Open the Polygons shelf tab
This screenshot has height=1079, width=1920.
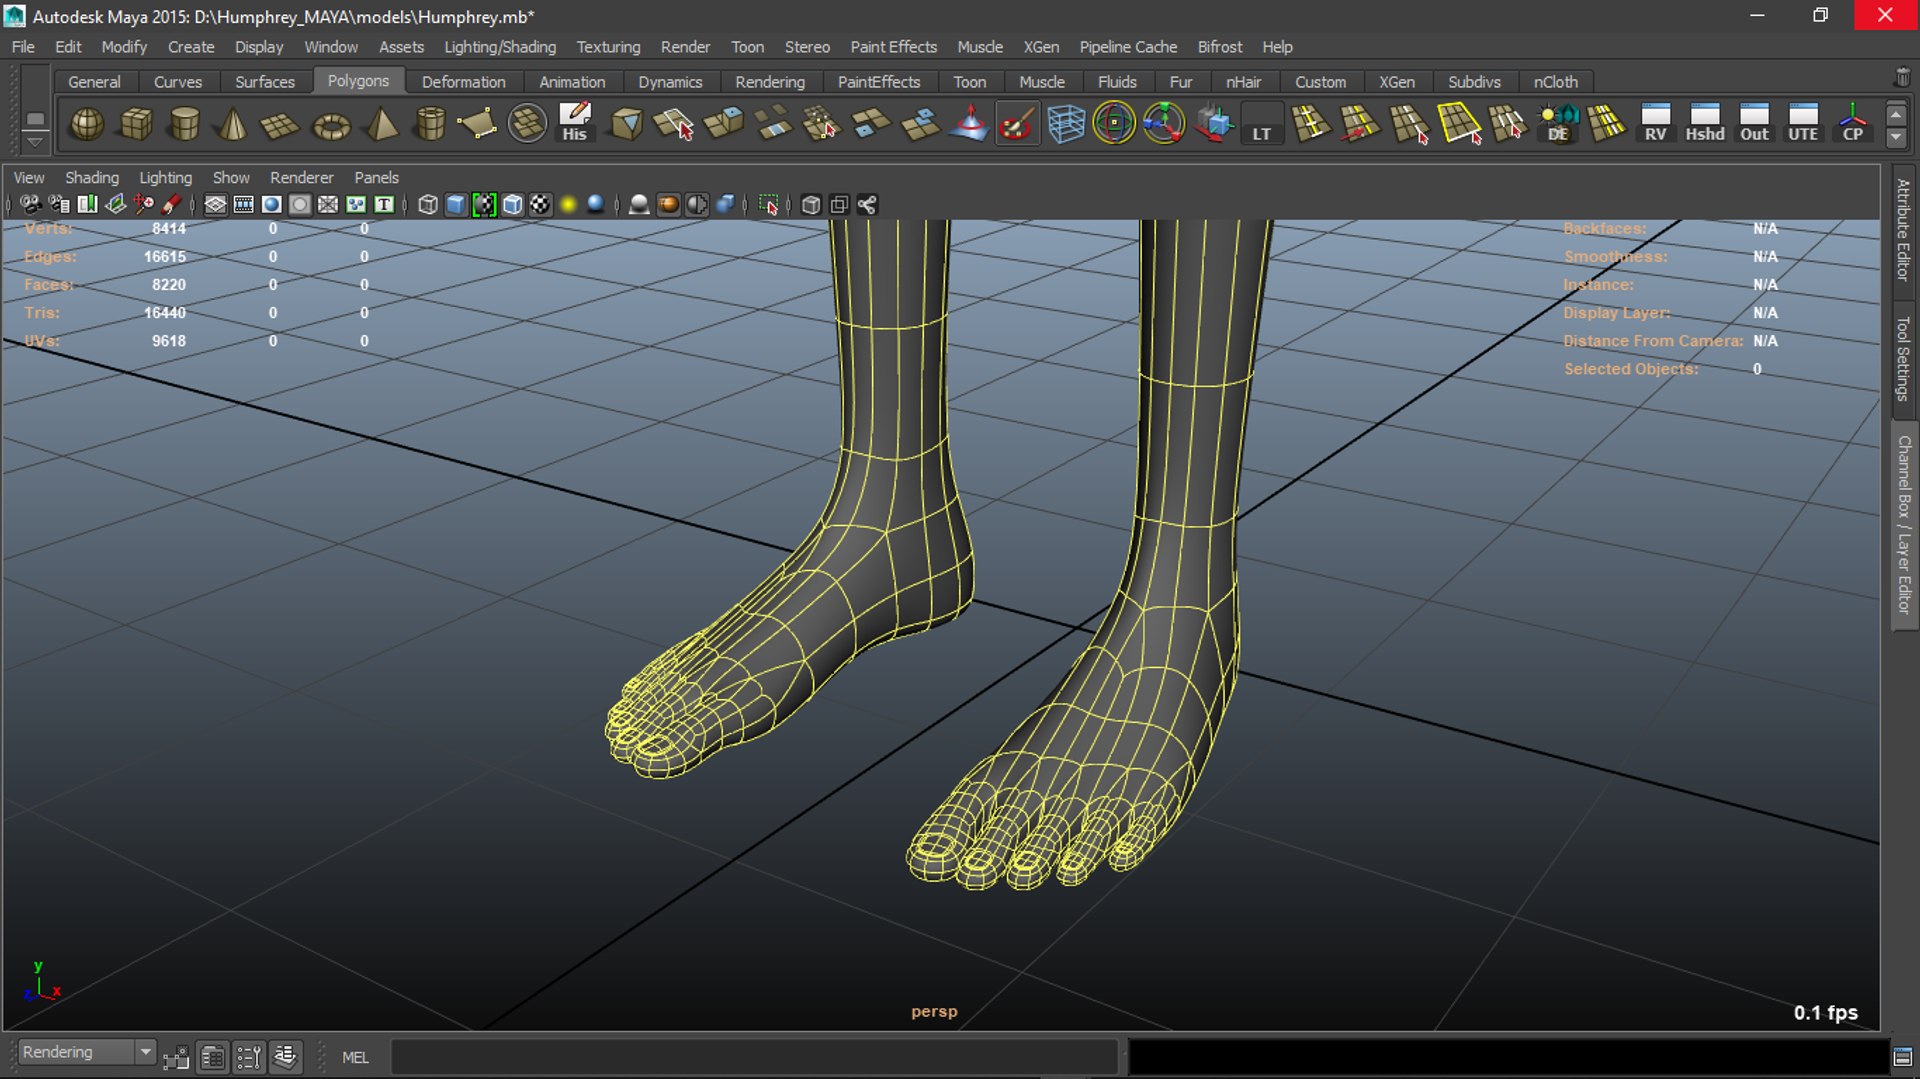[358, 81]
